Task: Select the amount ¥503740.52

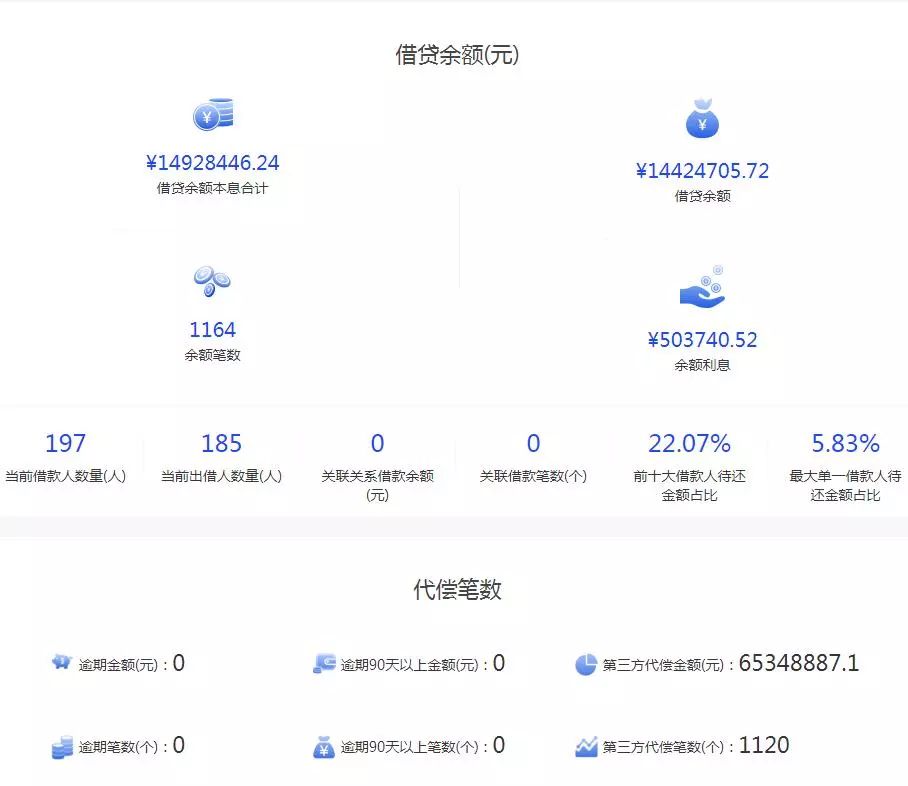Action: click(702, 340)
